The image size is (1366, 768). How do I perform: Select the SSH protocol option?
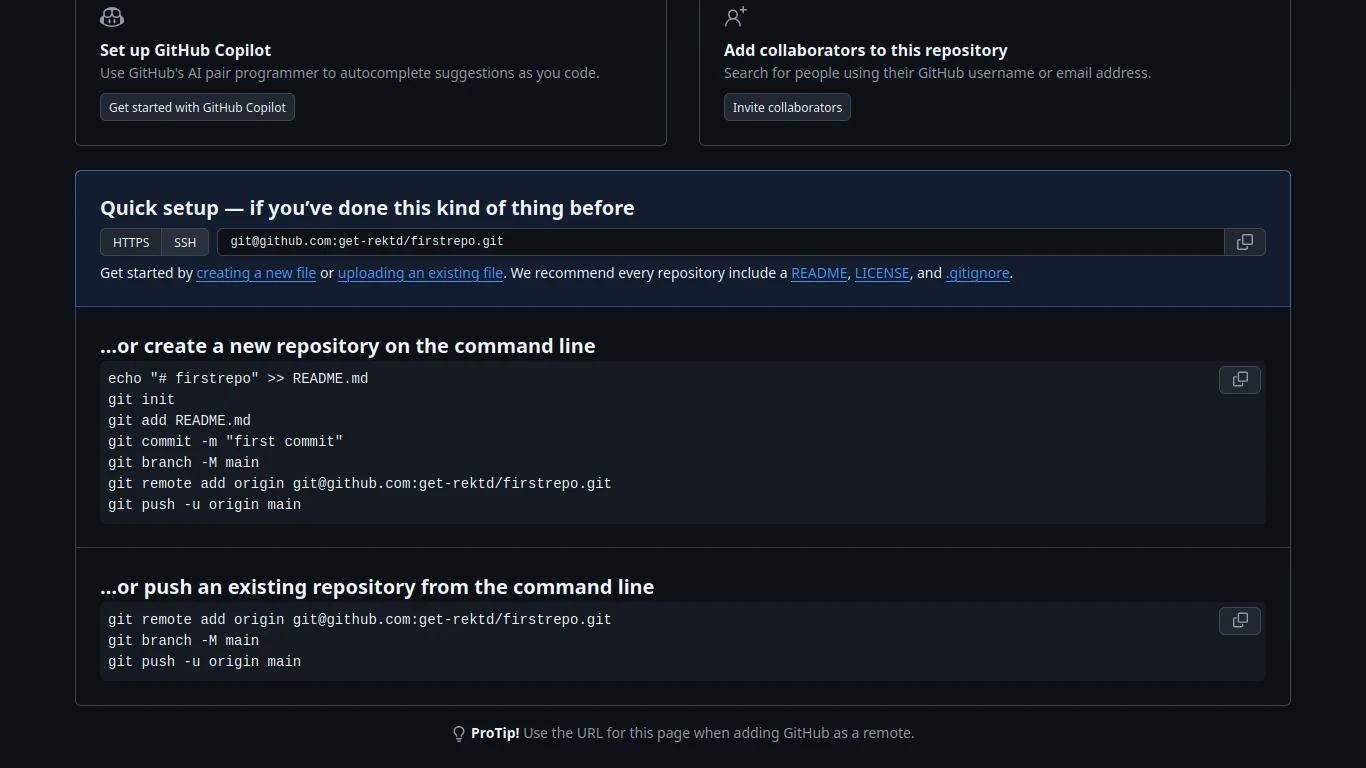click(x=185, y=242)
